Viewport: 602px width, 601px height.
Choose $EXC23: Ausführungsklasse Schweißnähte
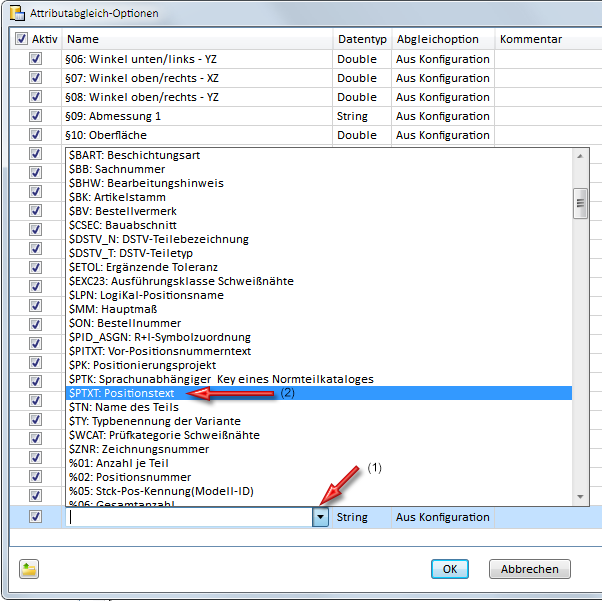[319, 281]
